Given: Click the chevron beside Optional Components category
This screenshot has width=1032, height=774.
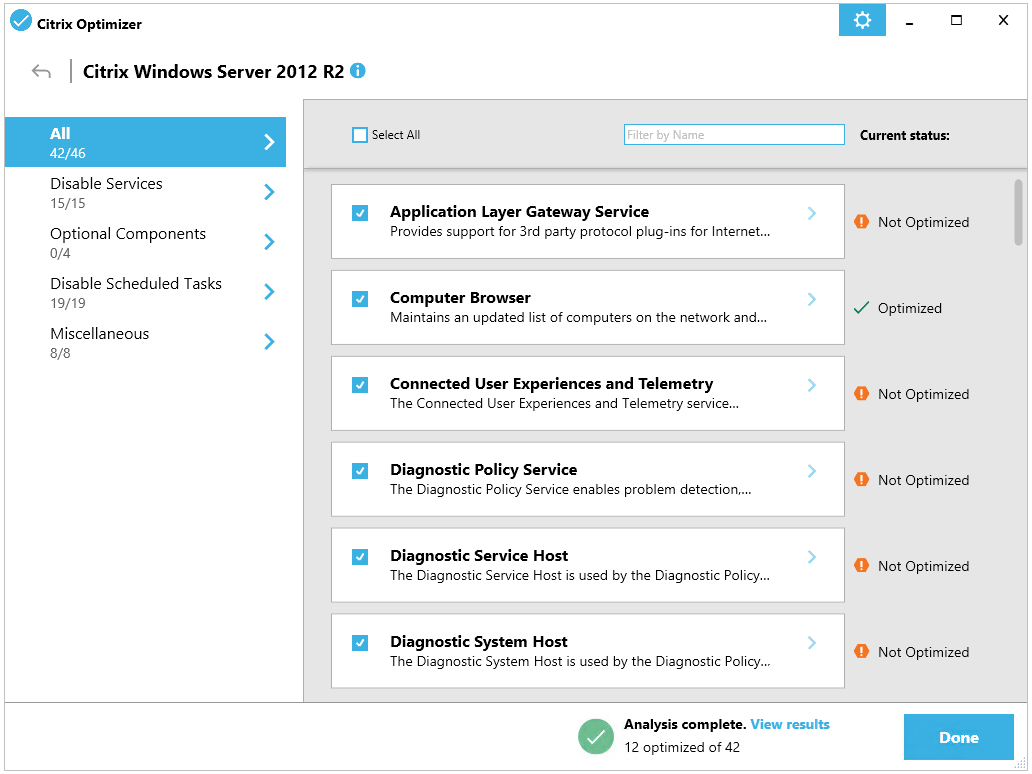Looking at the screenshot, I should coord(269,242).
